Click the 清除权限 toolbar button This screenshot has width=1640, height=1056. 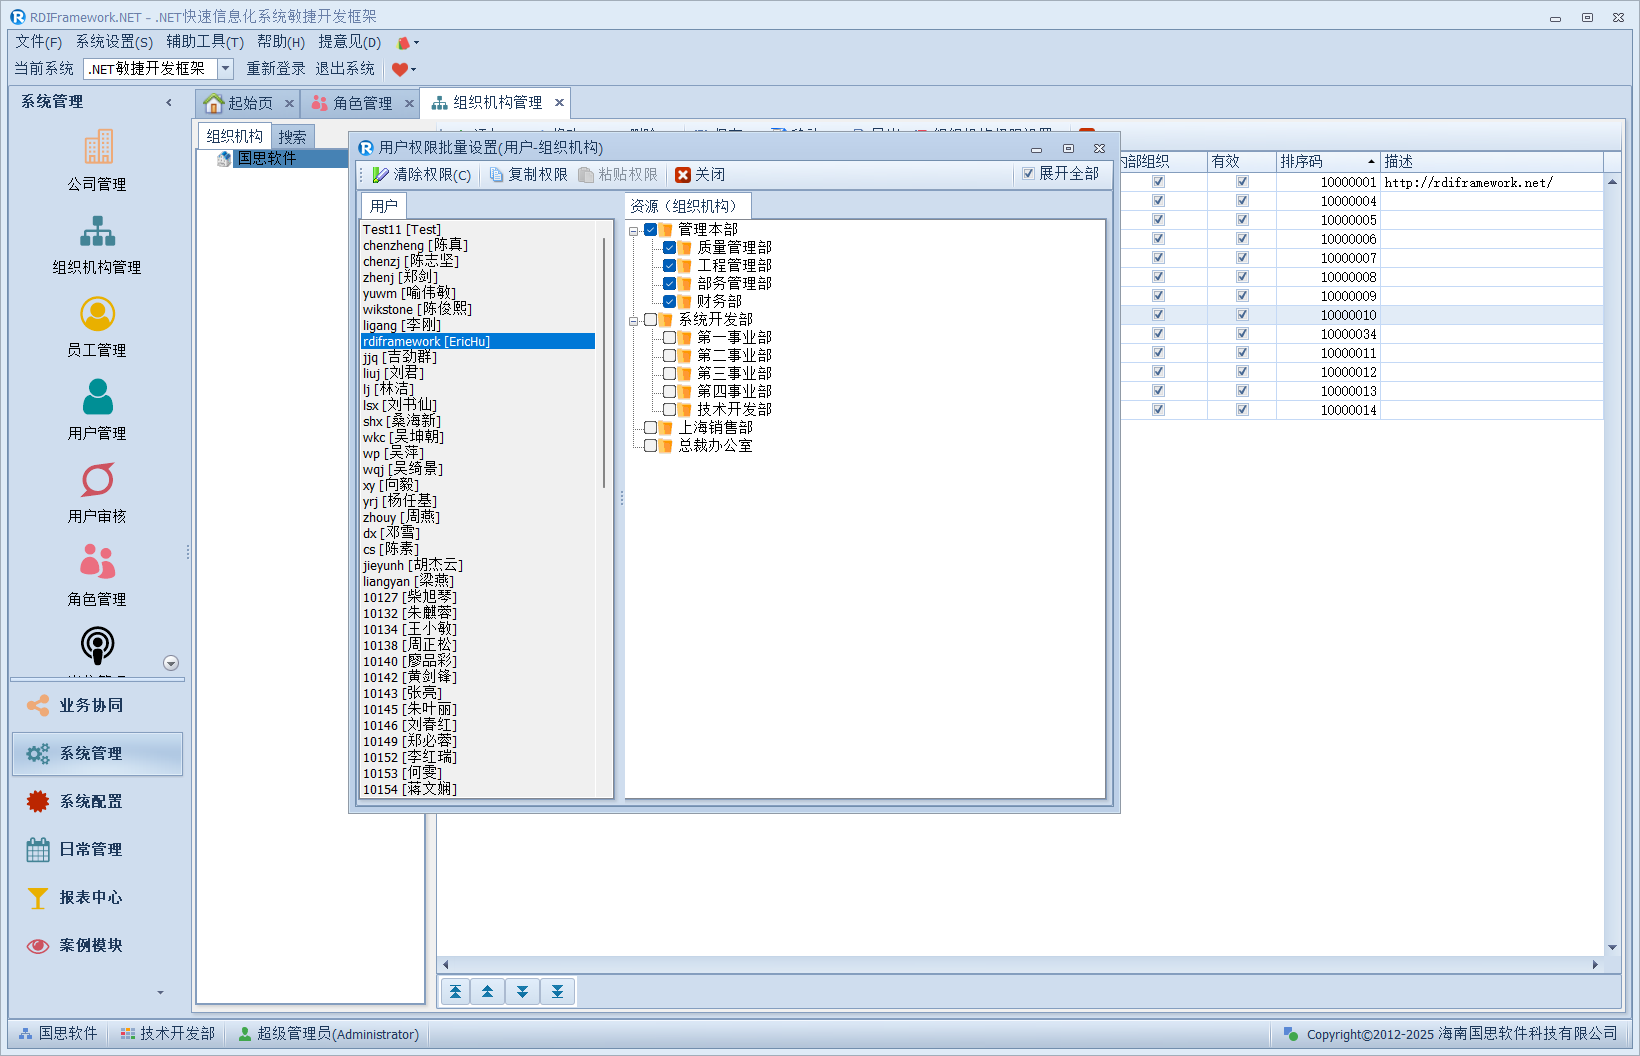(421, 175)
